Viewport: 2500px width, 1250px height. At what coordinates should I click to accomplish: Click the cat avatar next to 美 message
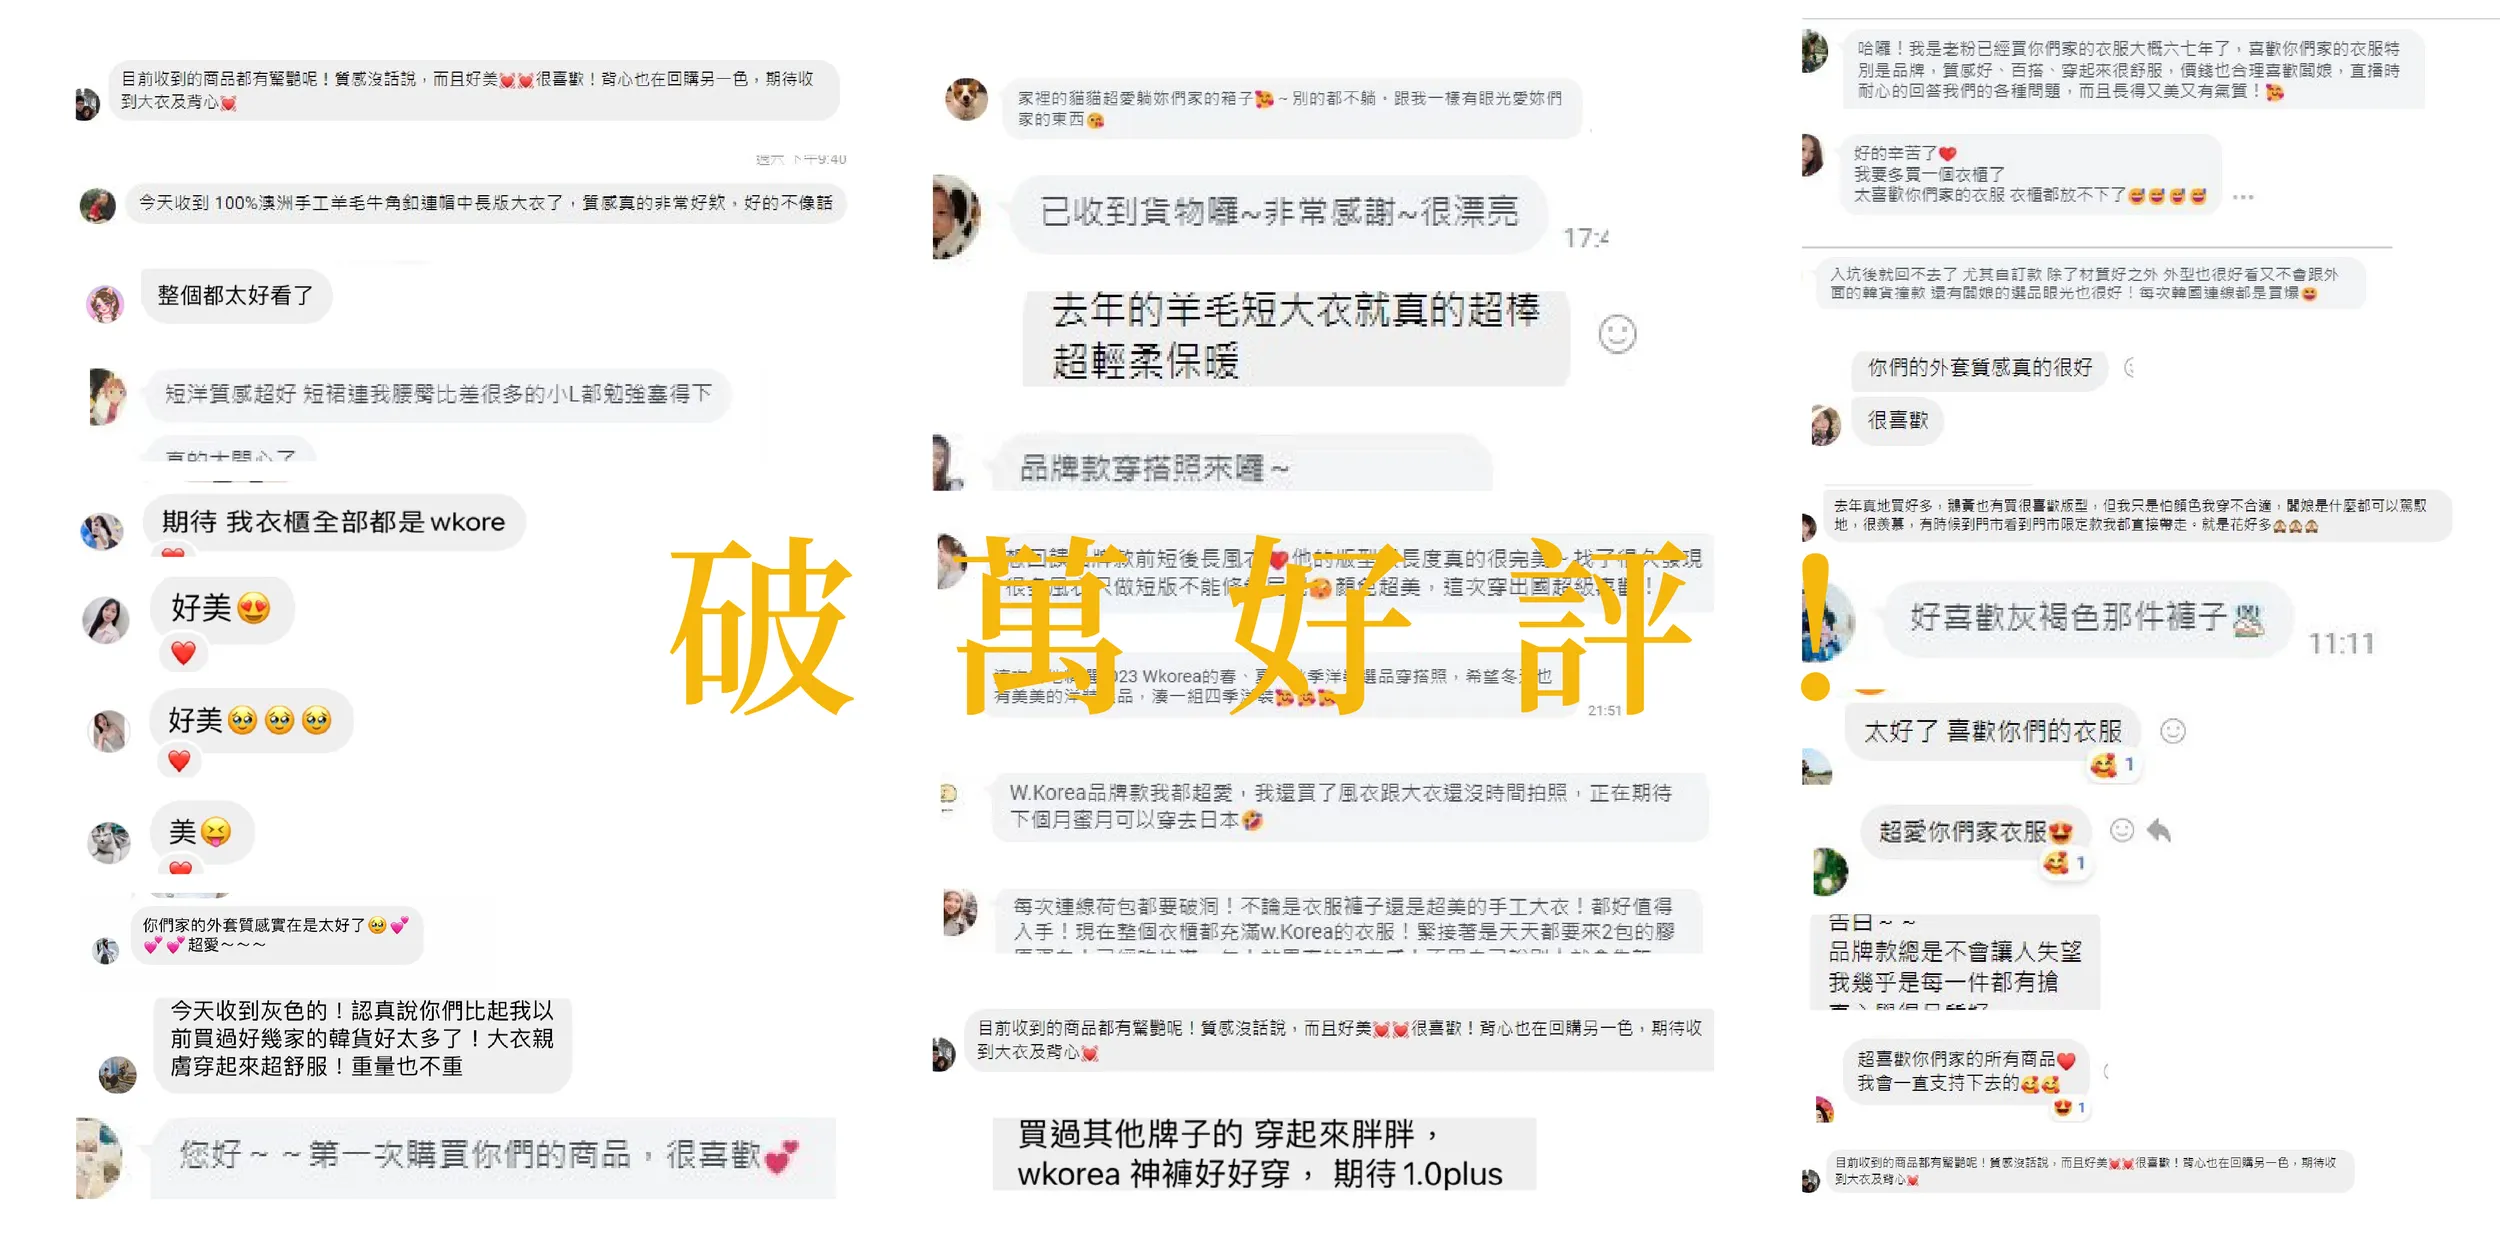109,842
